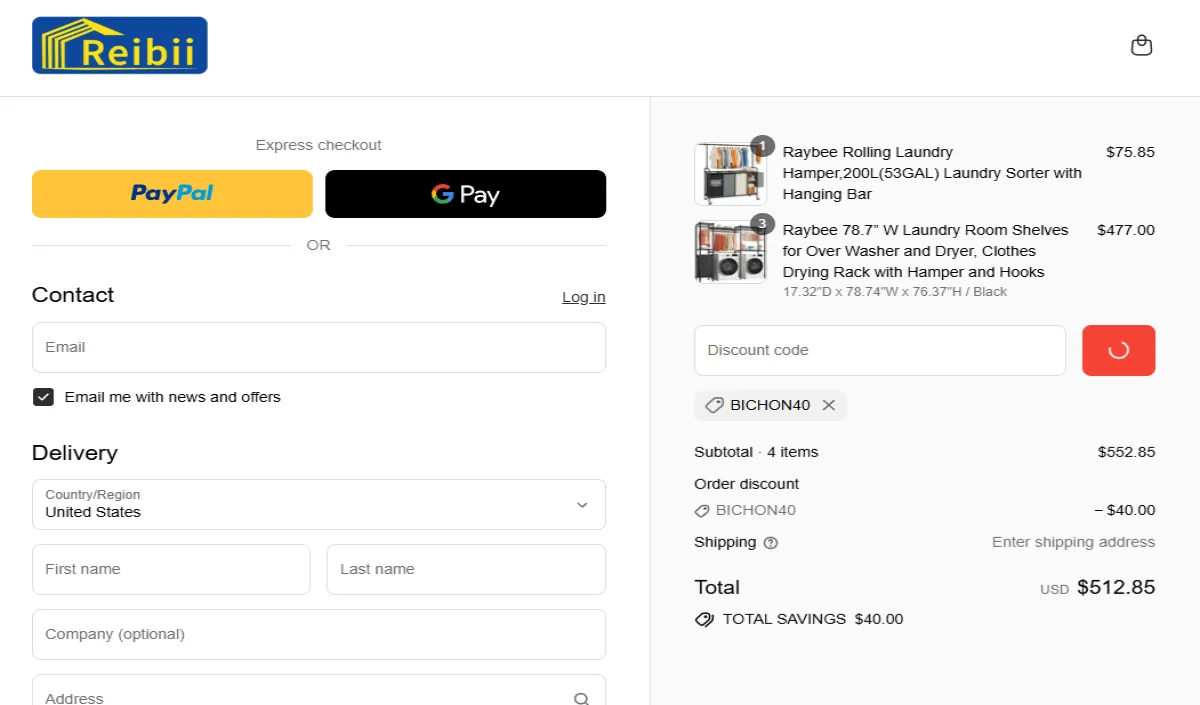Click the Company (optional) field
The height and width of the screenshot is (705, 1200).
click(x=318, y=634)
